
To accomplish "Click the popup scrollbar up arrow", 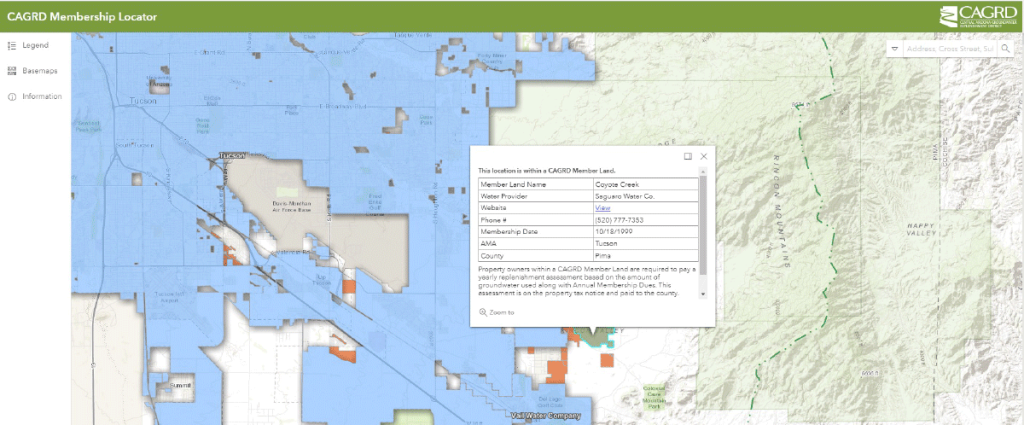I will (703, 170).
